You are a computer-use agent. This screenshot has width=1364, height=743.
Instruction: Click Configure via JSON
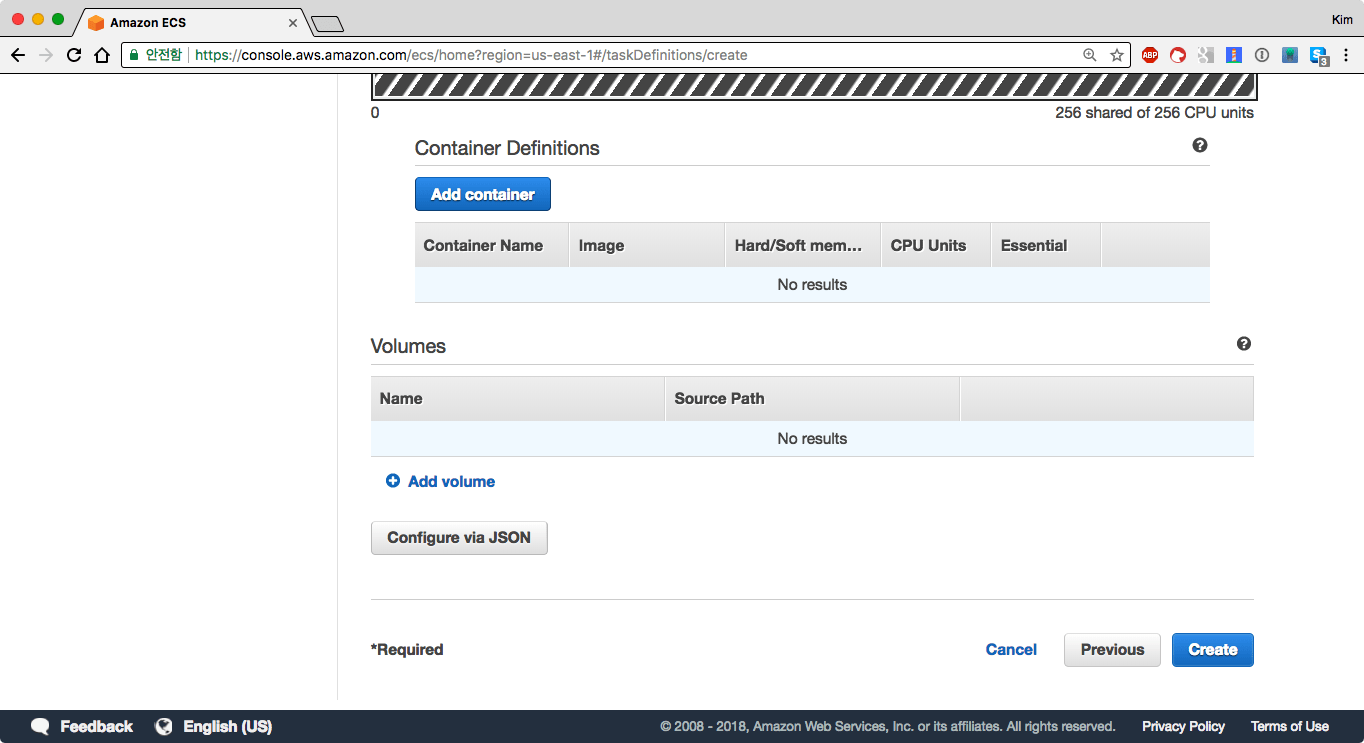coord(459,537)
